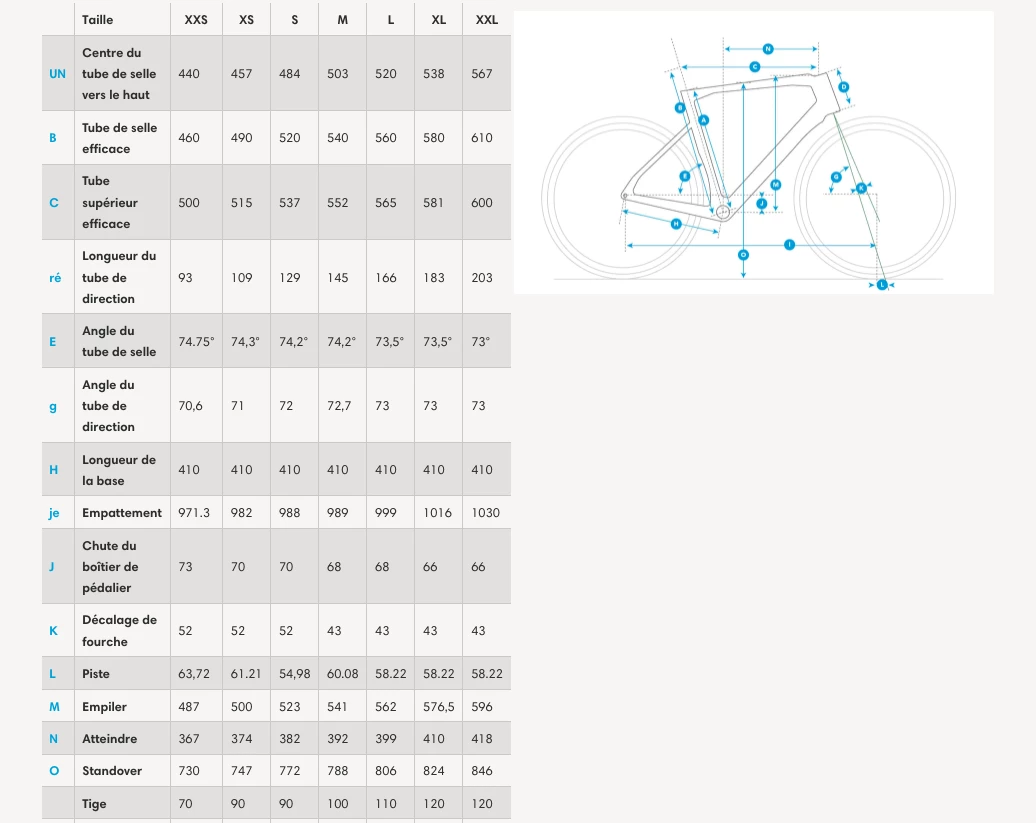This screenshot has width=1036, height=823.
Task: Click the J bottom bracket drop marker
Action: point(762,204)
